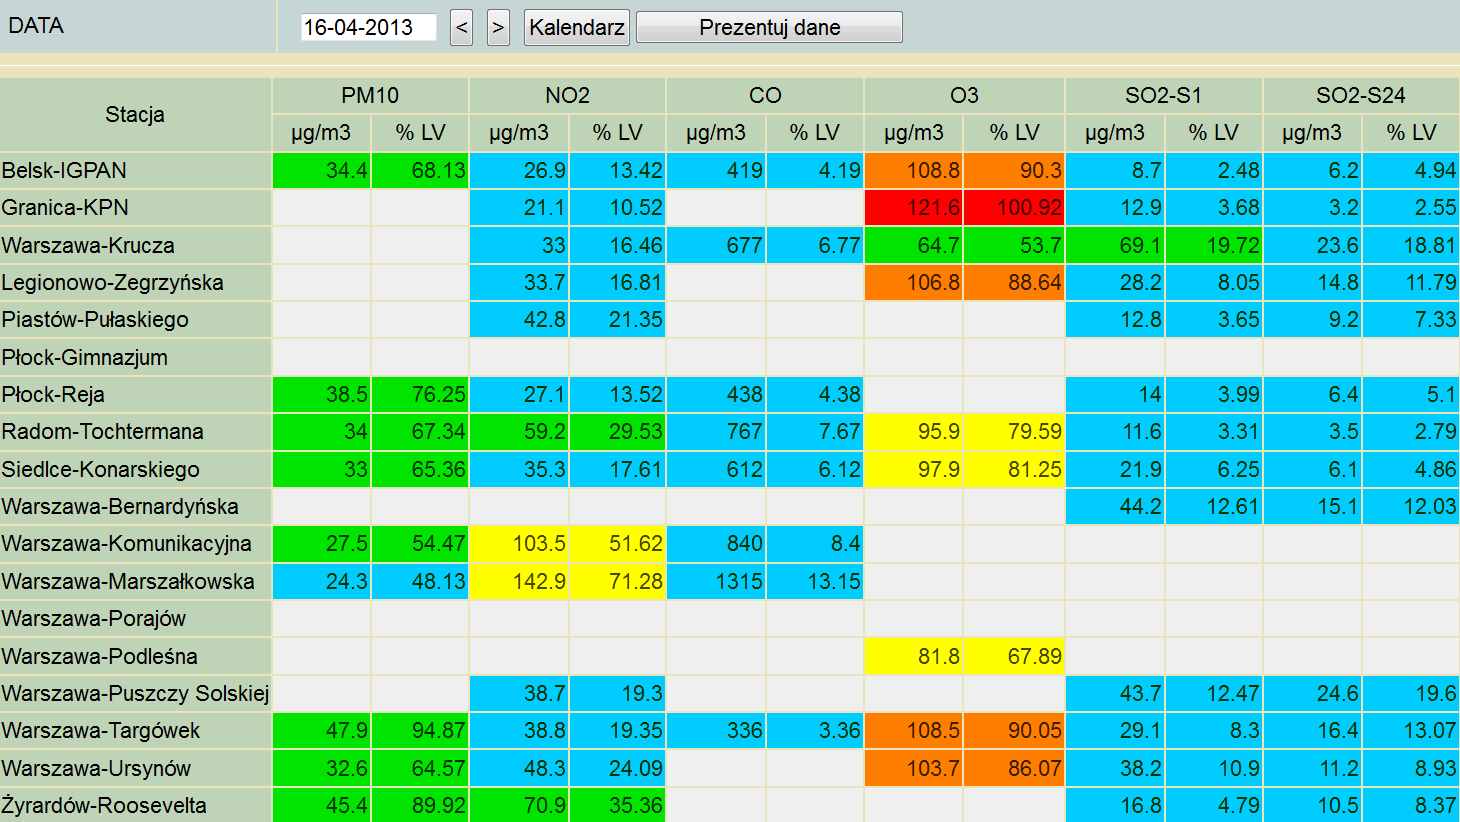The image size is (1460, 822).
Task: Select Radom-Tochtermana NO2 value 59.2
Action: coord(519,431)
